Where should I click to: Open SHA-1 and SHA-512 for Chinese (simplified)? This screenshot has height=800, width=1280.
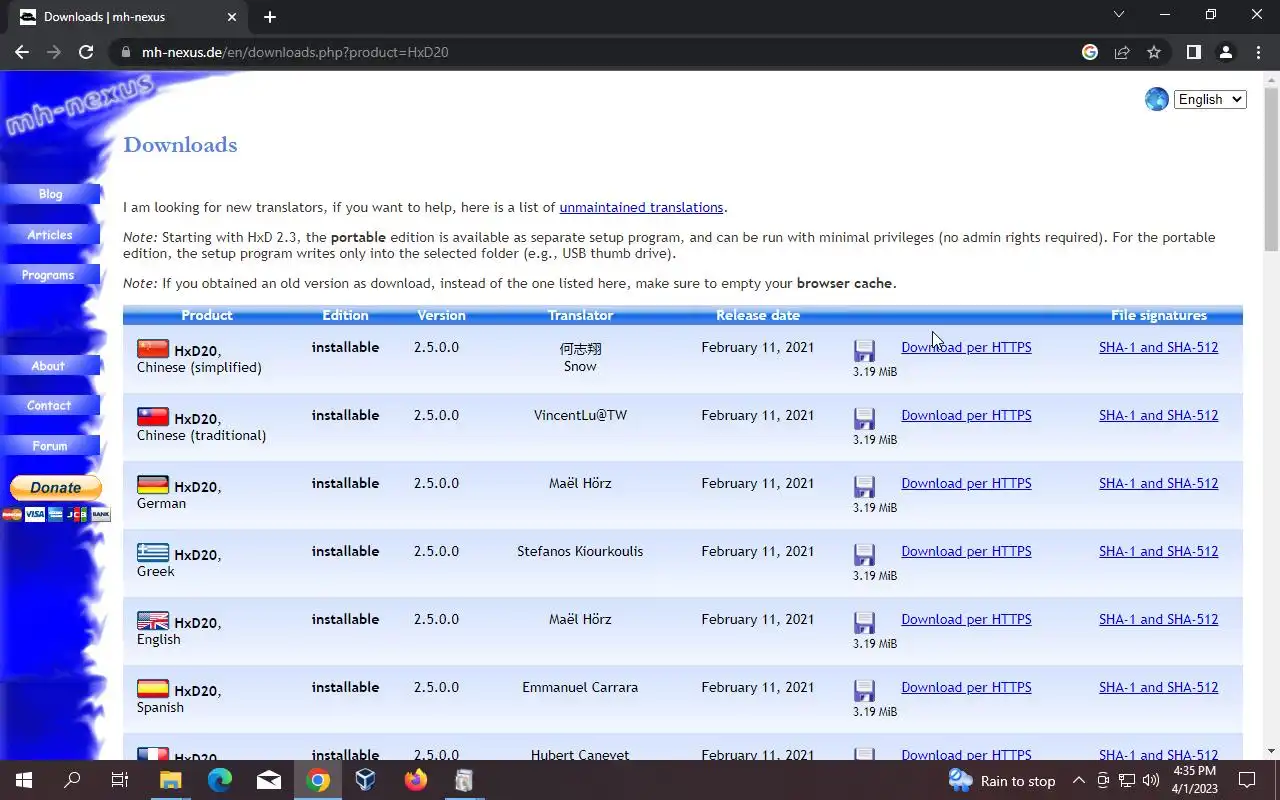pyautogui.click(x=1158, y=347)
